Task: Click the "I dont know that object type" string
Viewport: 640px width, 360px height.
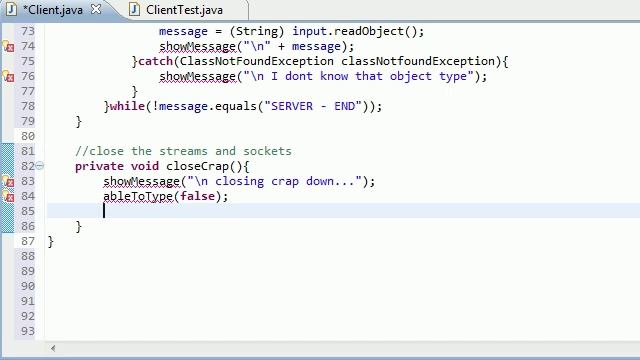Action: 358,76
